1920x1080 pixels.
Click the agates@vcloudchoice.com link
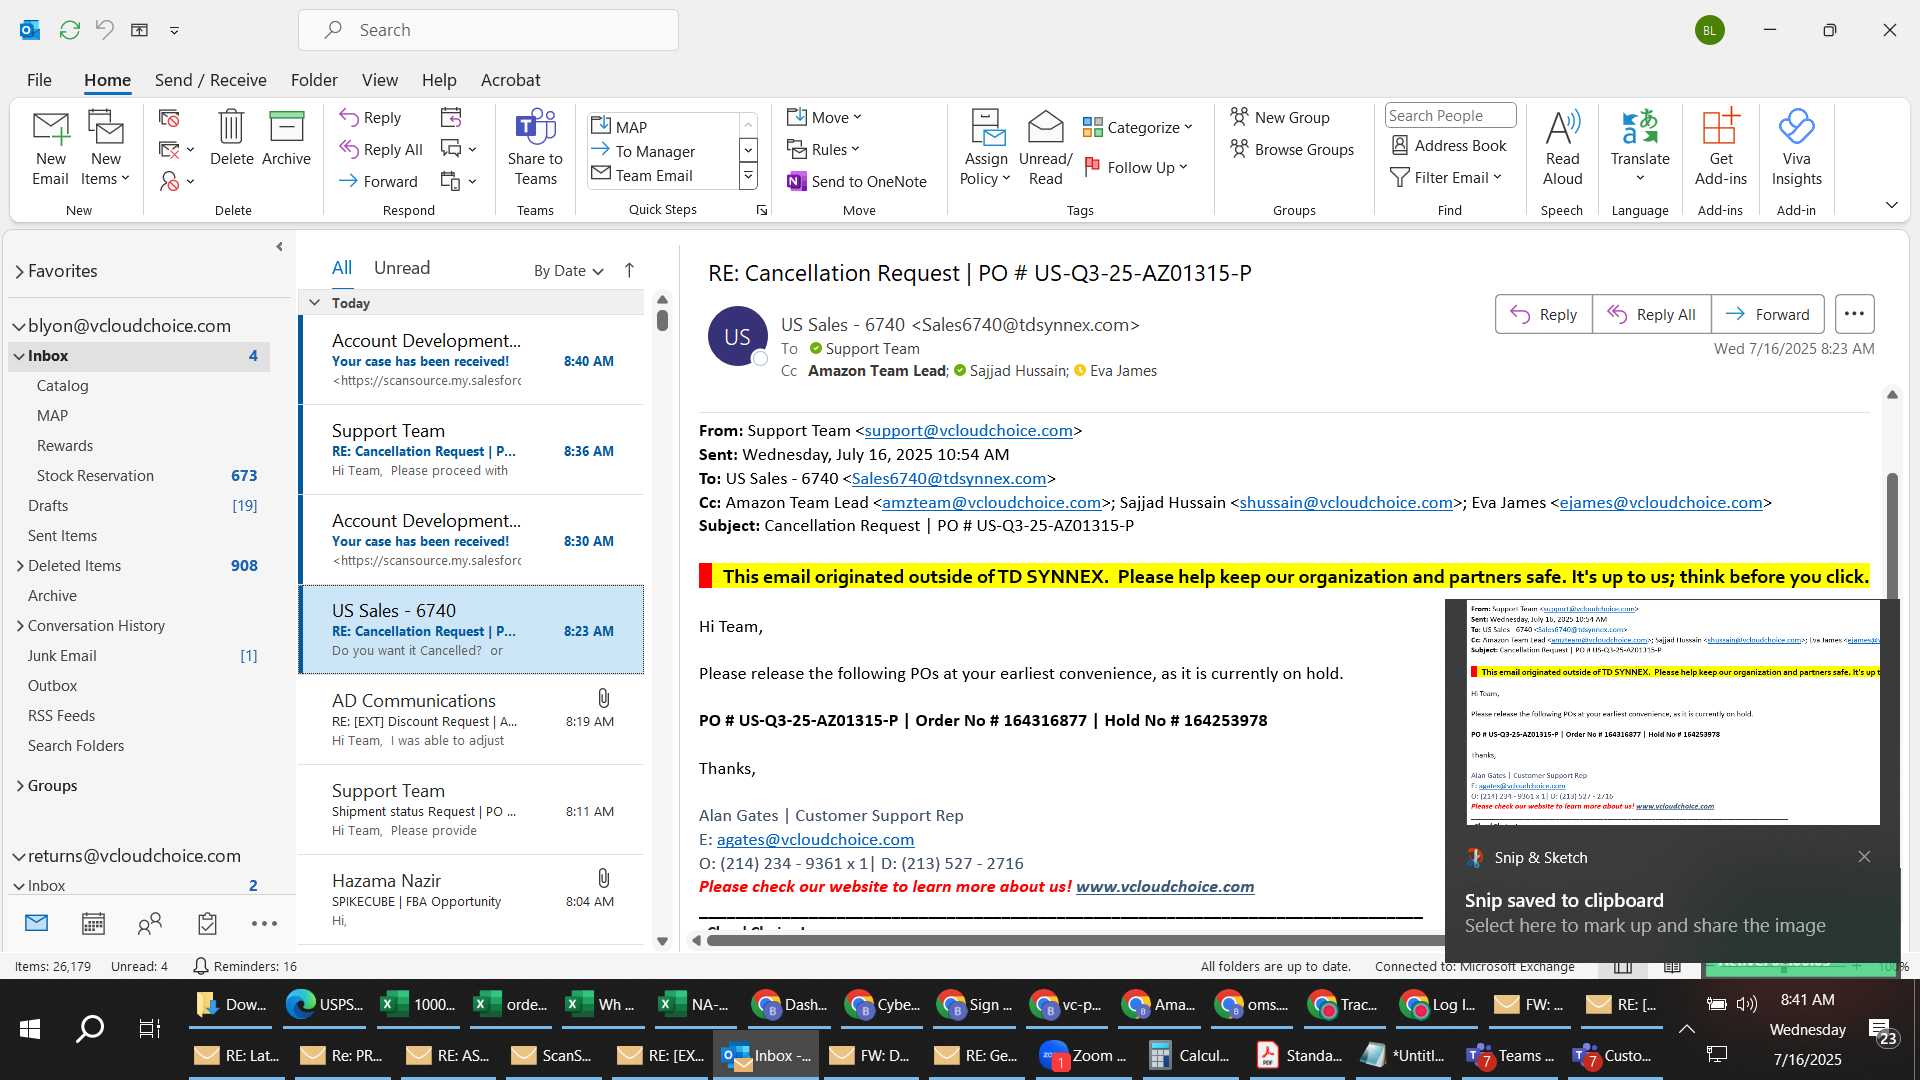815,840
